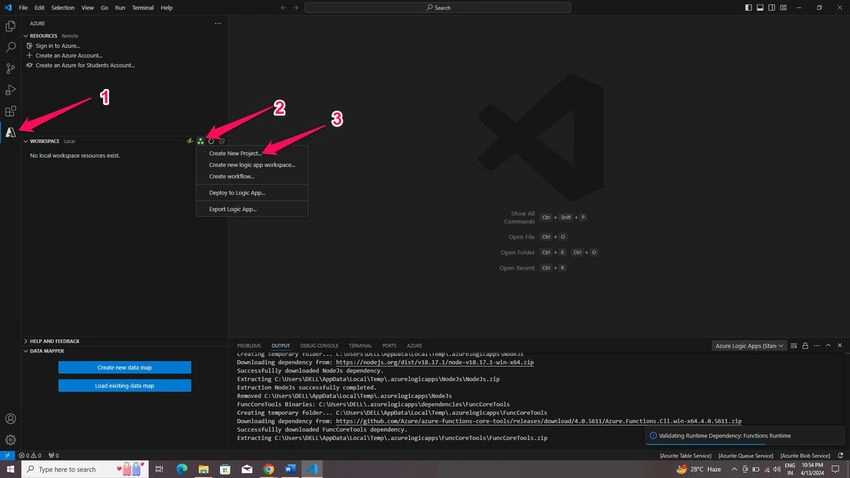Open Google Chrome from the taskbar
This screenshot has height=478, width=850.
pos(268,469)
